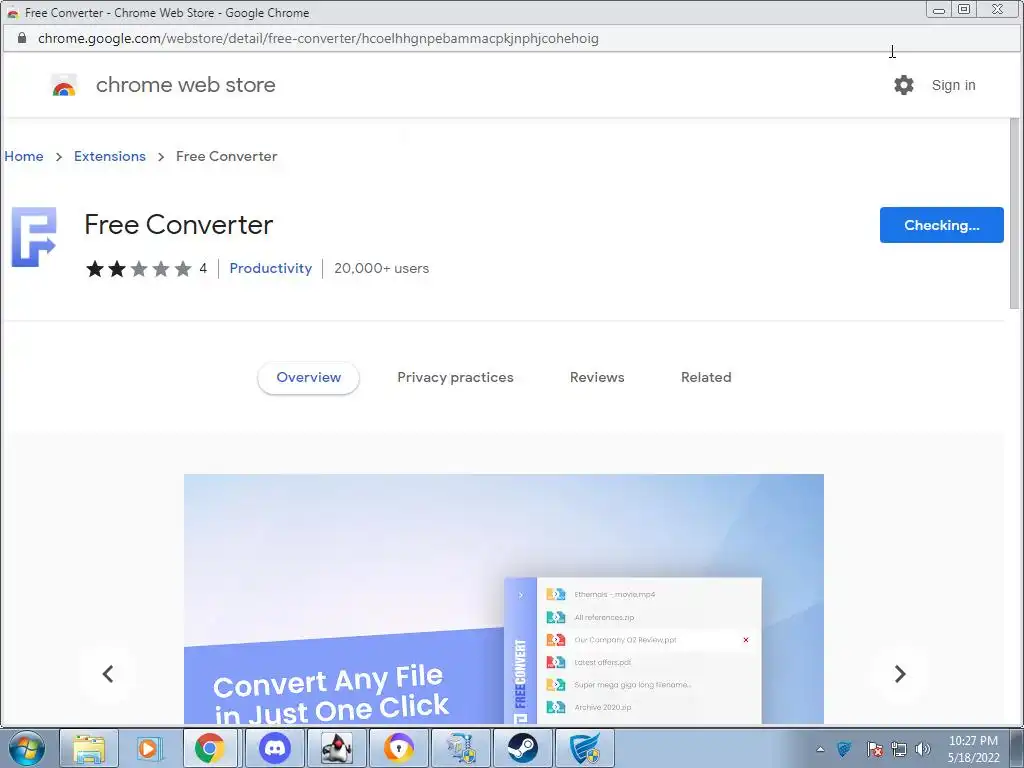
Task: Show the next screenshot with right arrow
Action: point(900,674)
